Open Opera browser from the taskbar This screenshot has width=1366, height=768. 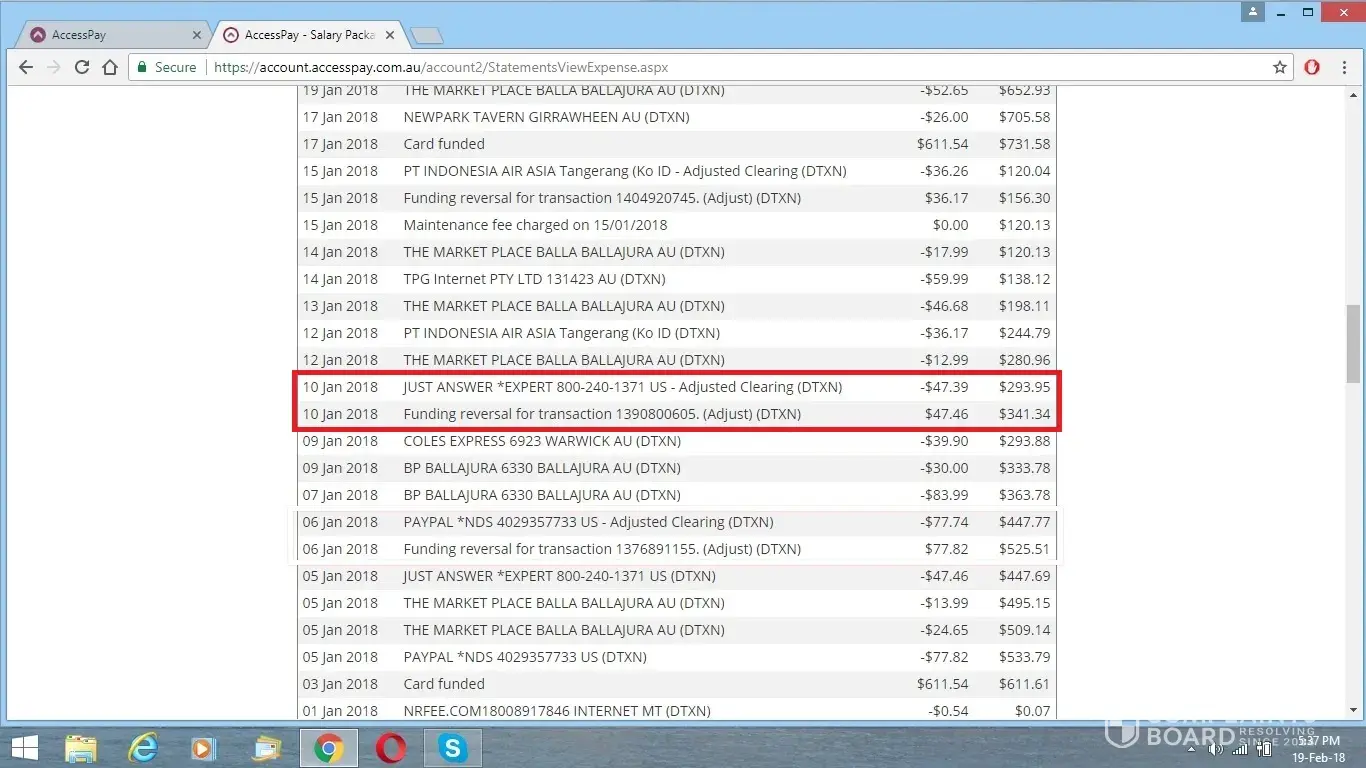tap(391, 747)
